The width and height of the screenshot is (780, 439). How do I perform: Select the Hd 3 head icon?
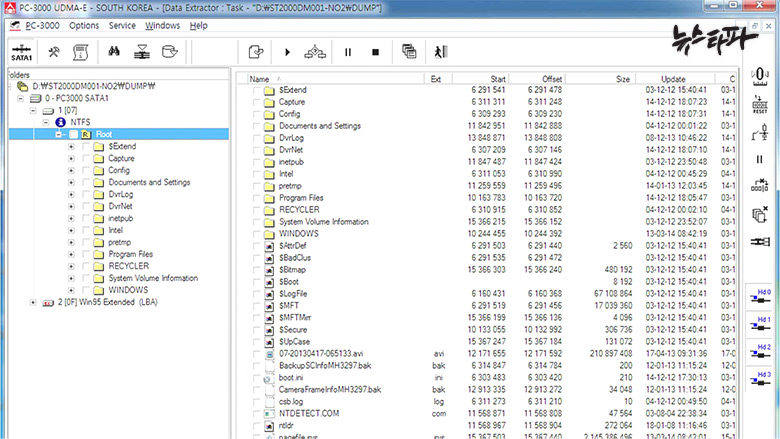[761, 378]
